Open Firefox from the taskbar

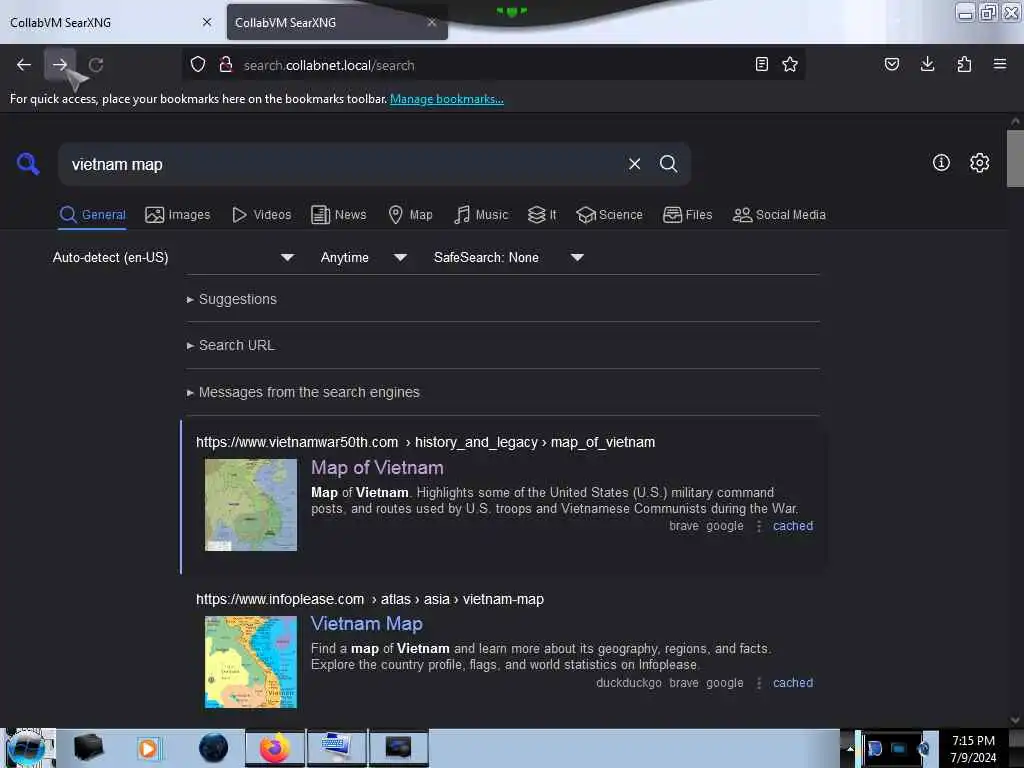[275, 748]
